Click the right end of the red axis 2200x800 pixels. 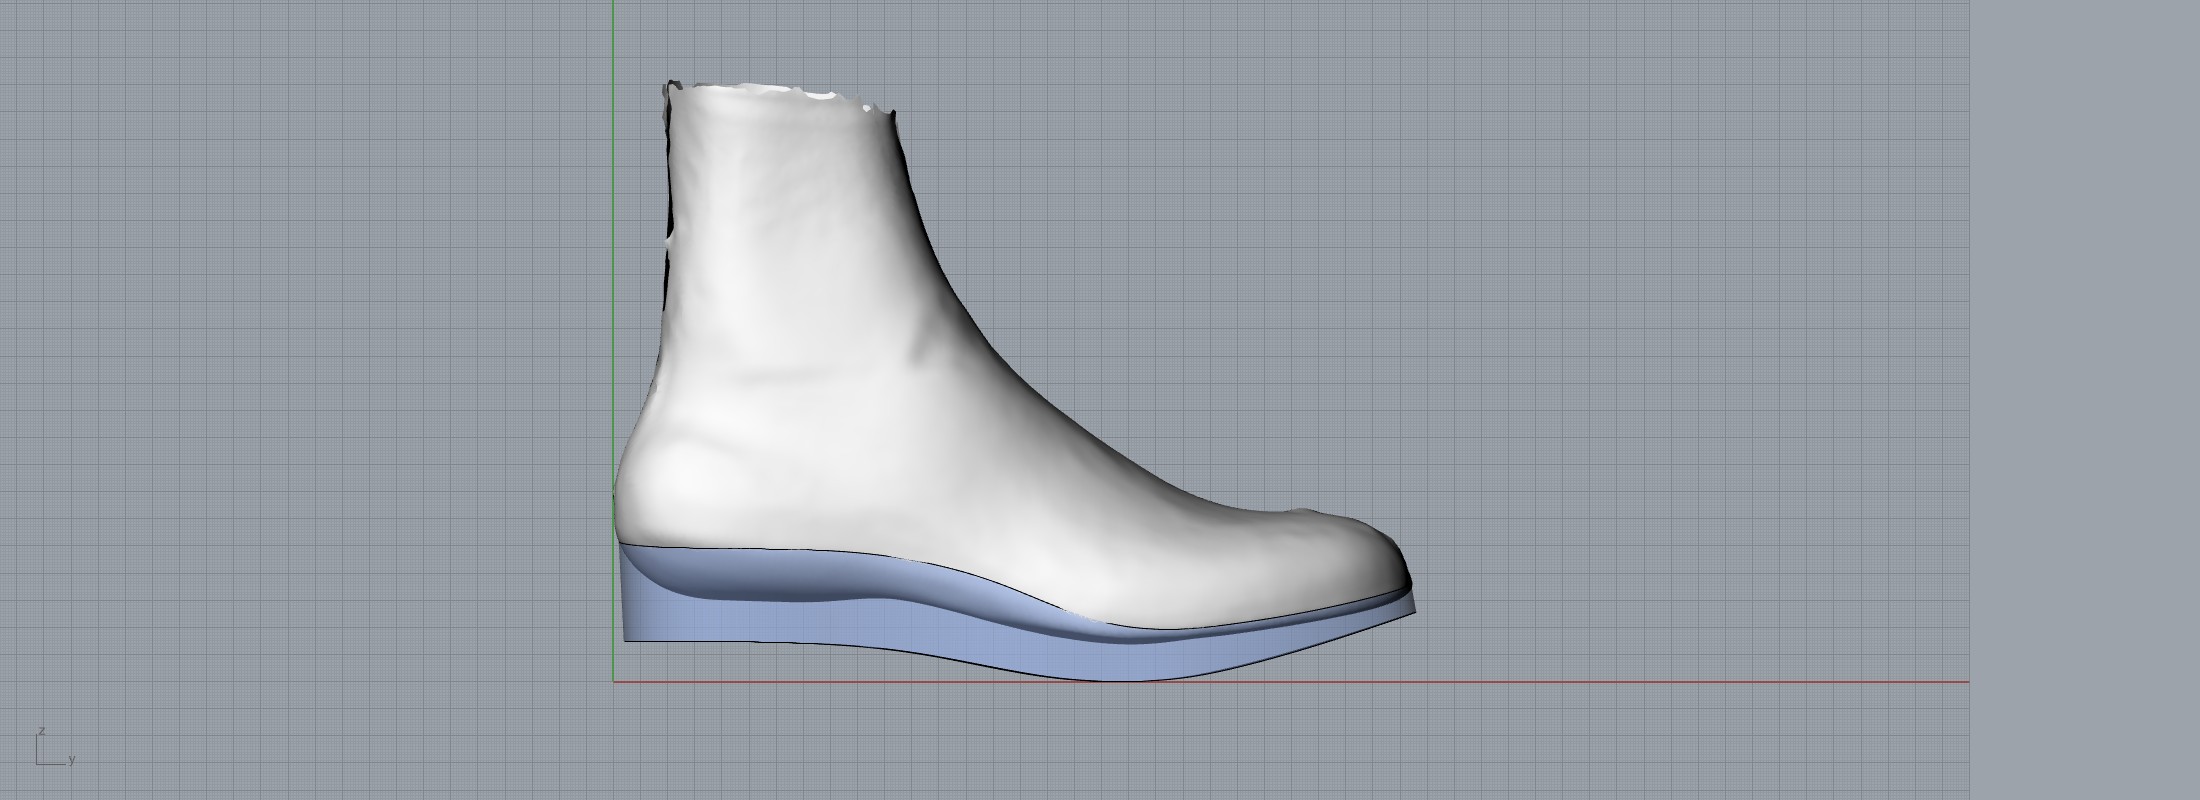(1965, 682)
